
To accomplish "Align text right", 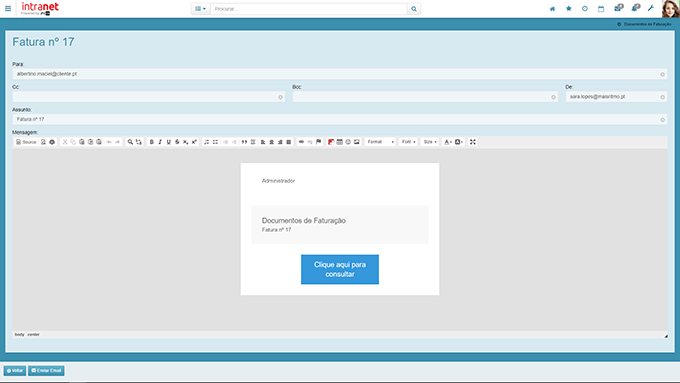I will tap(280, 142).
